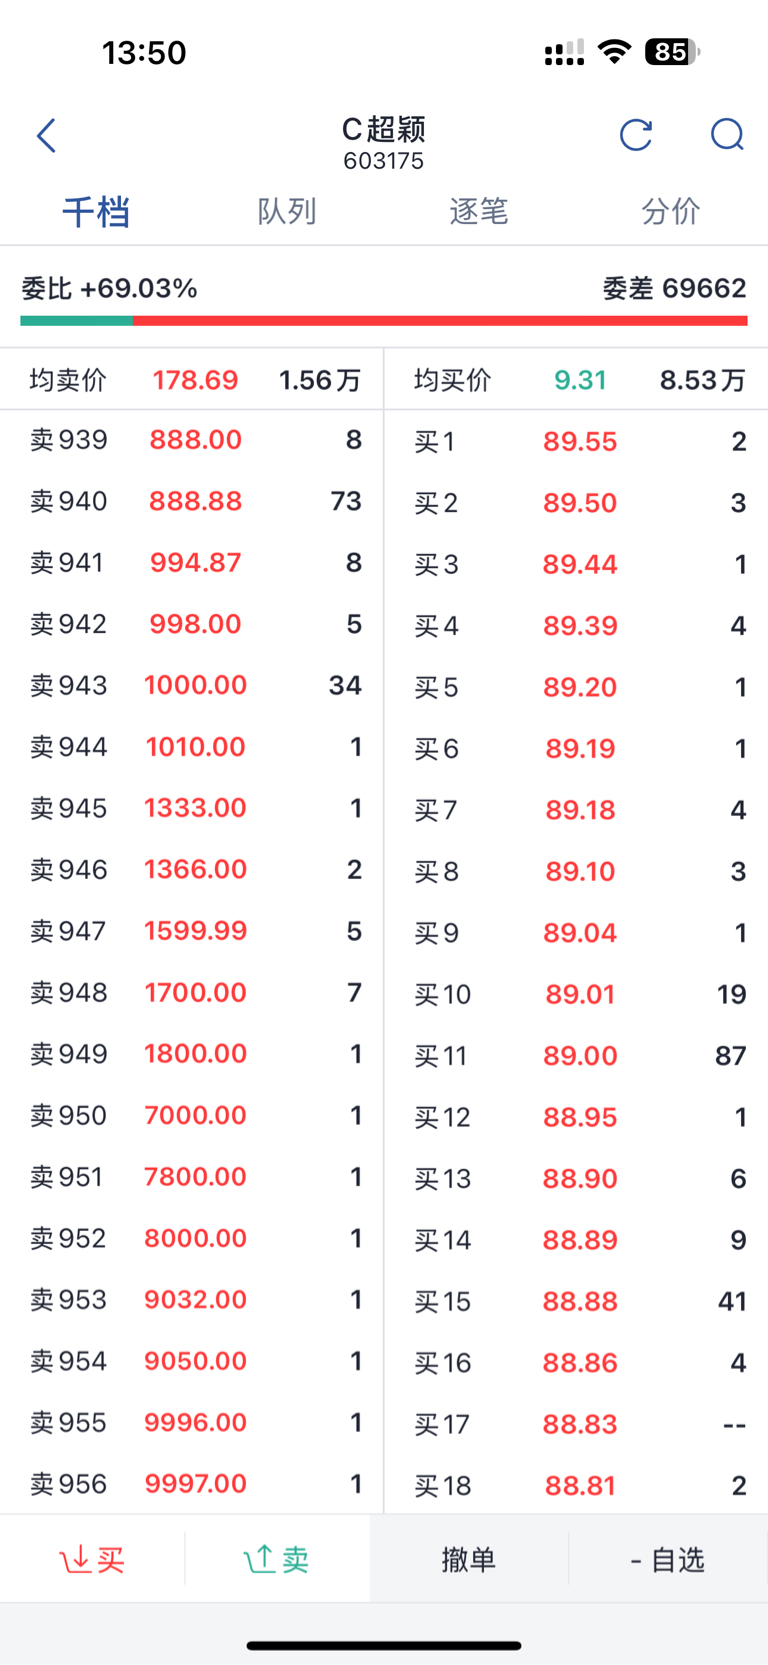Tap the battery indicator in status bar
This screenshot has height=1665, width=768.
[x=672, y=52]
